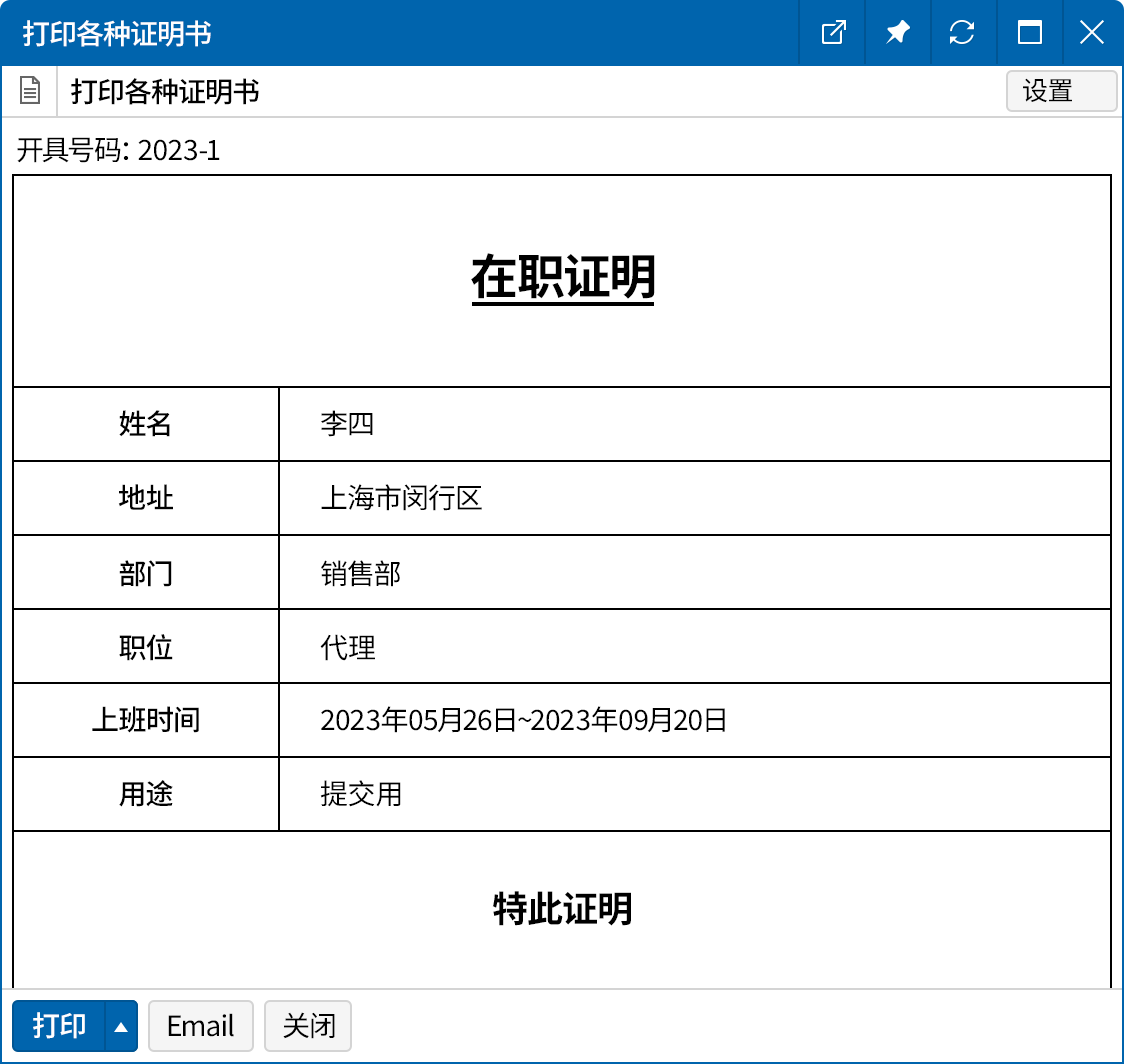Send the certificate via Email button
Viewport: 1124px width, 1064px height.
pyautogui.click(x=200, y=1026)
